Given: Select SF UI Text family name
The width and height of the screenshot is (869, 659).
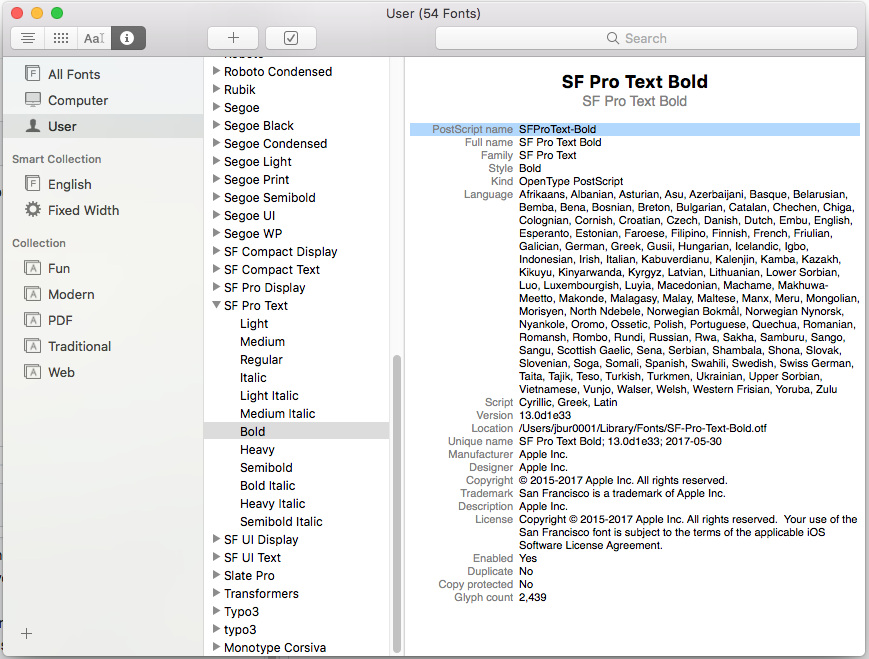Looking at the screenshot, I should pyautogui.click(x=252, y=558).
